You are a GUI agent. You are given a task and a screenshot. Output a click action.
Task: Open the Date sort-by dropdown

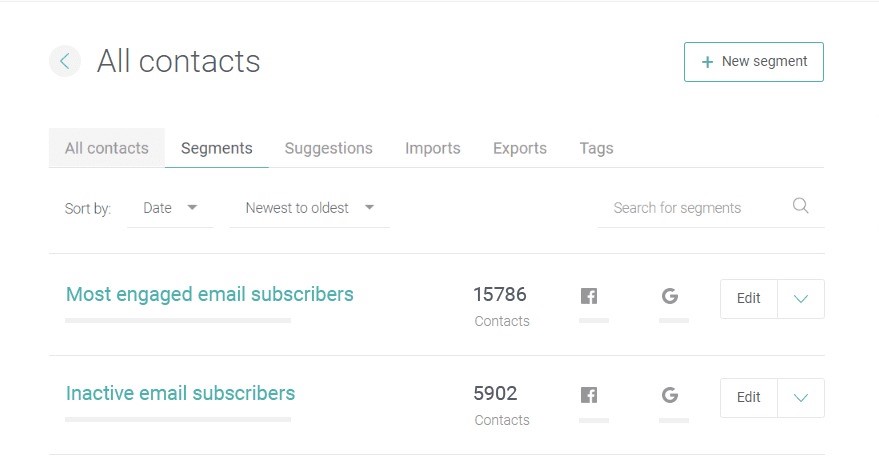pos(170,208)
